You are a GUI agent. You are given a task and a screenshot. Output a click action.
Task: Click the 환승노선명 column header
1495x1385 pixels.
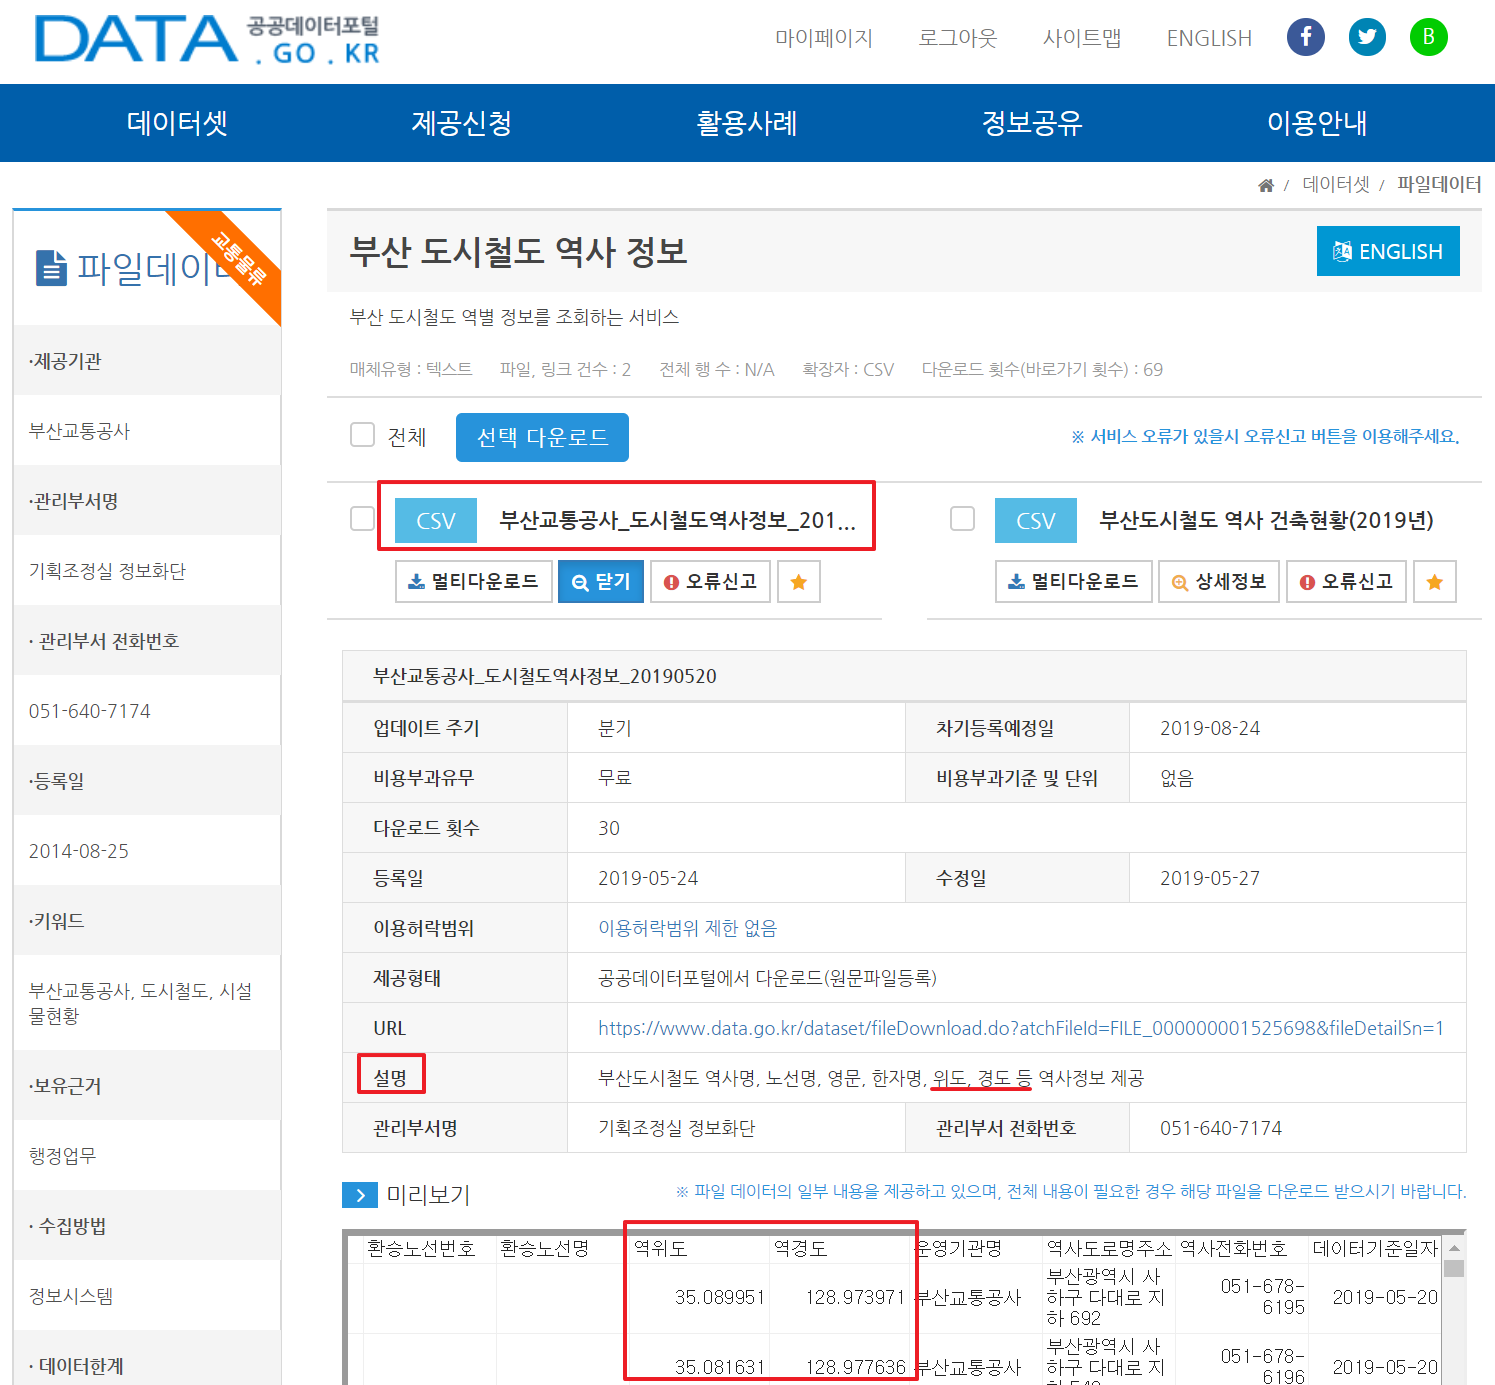click(x=545, y=1248)
